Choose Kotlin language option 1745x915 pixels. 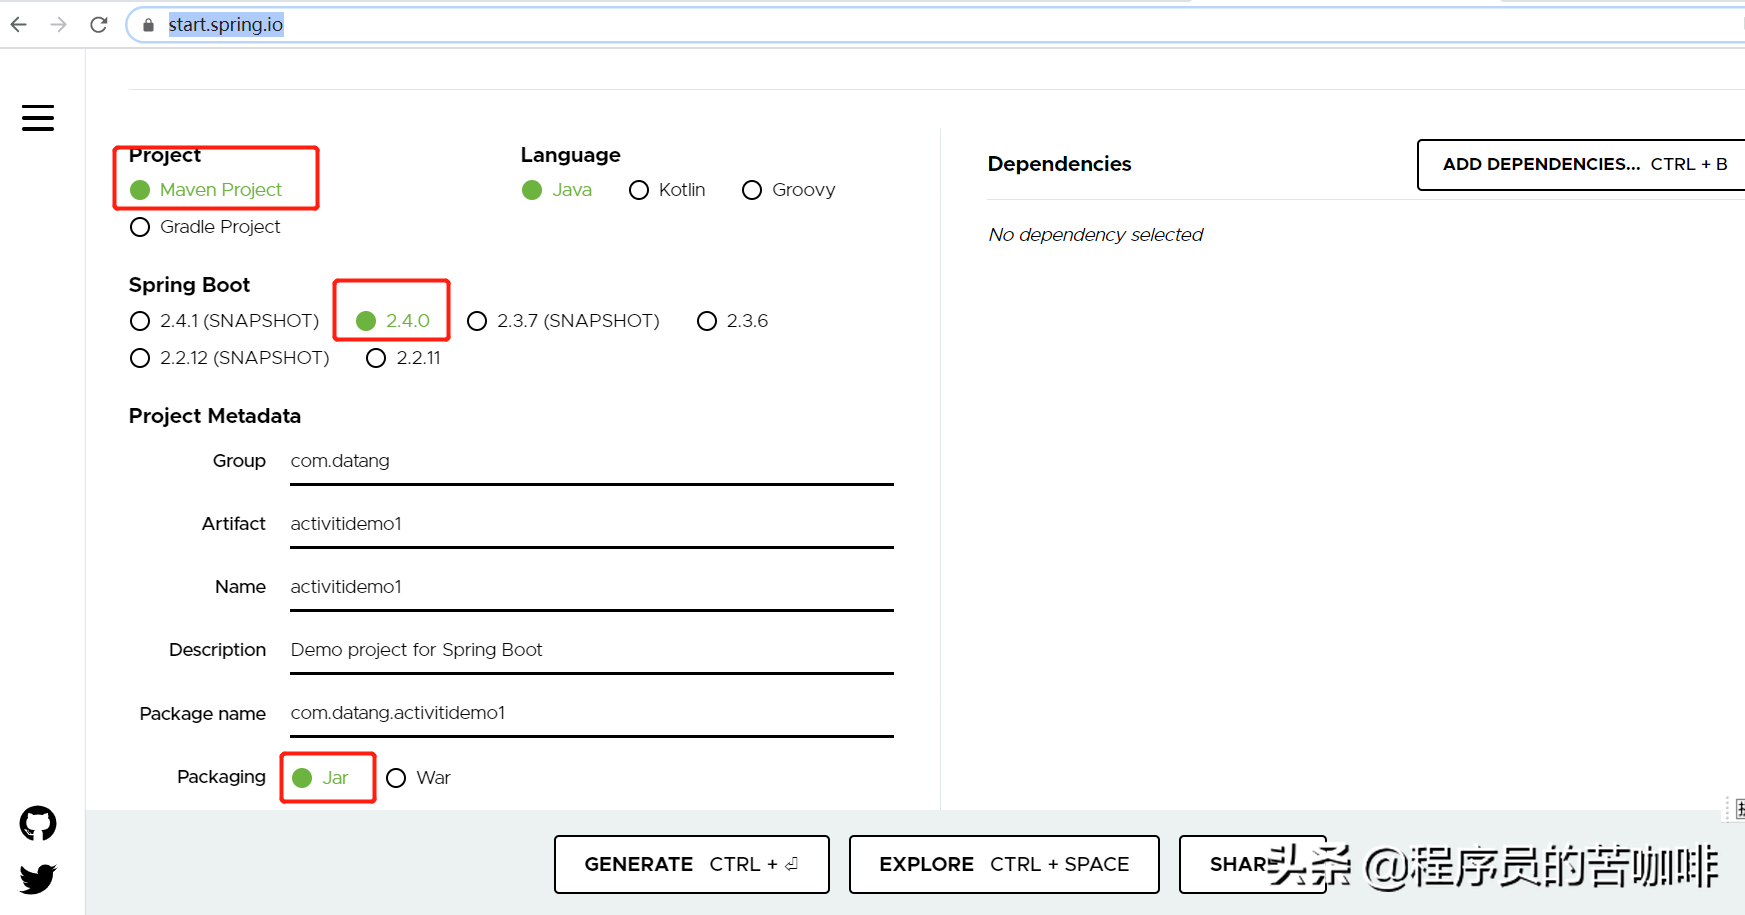pos(667,190)
